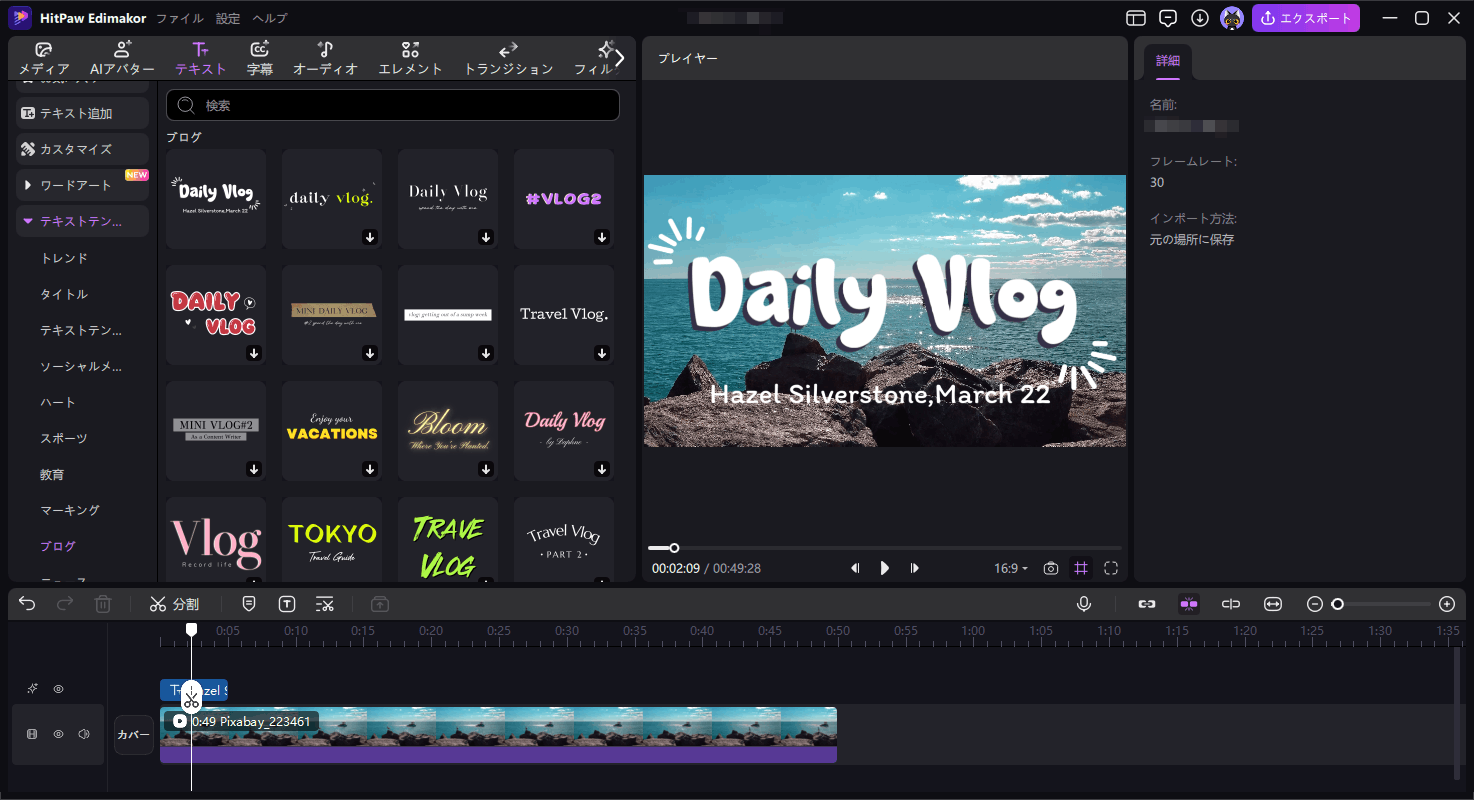Image resolution: width=1474 pixels, height=800 pixels.
Task: Open the オーディオ audio tab
Action: 325,59
